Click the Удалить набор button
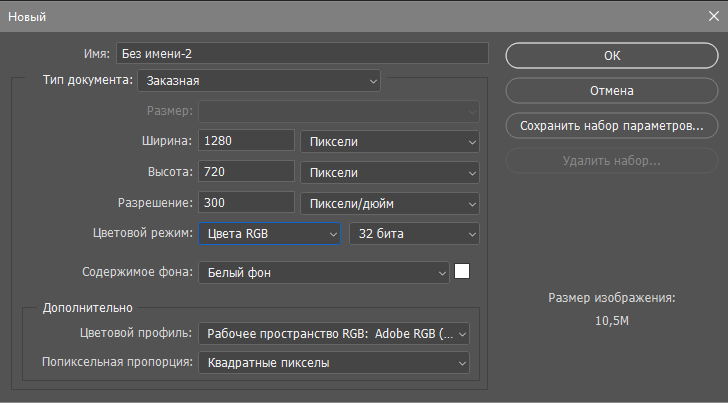728x403 pixels. tap(611, 161)
